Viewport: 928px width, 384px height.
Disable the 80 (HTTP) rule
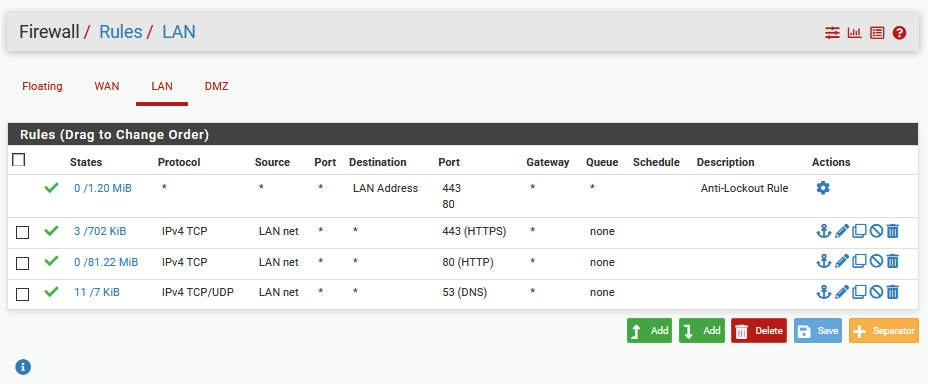pyautogui.click(x=877, y=262)
